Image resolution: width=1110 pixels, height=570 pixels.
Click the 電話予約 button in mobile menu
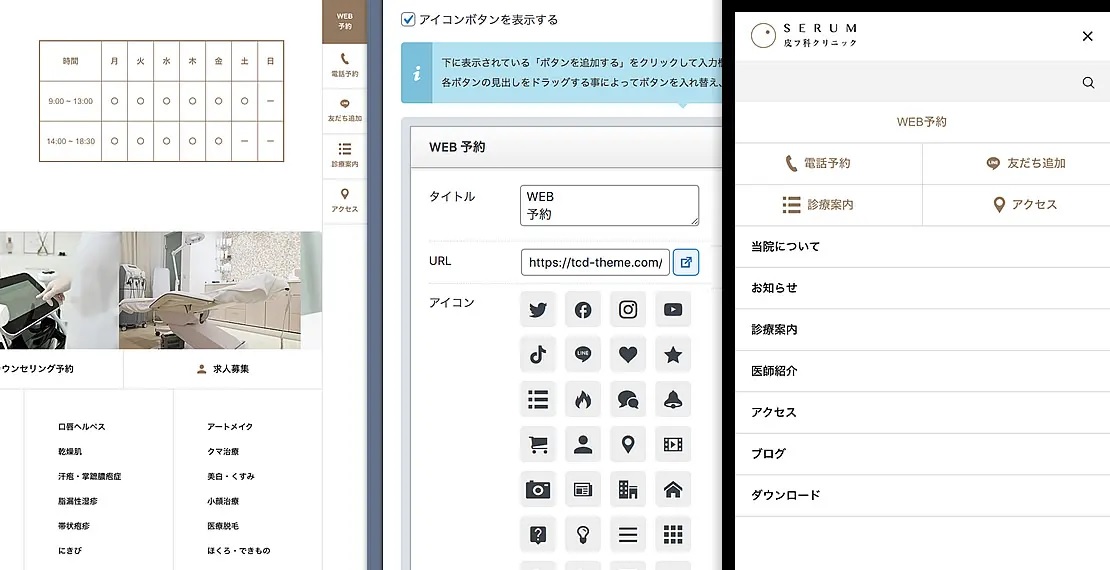(828, 163)
